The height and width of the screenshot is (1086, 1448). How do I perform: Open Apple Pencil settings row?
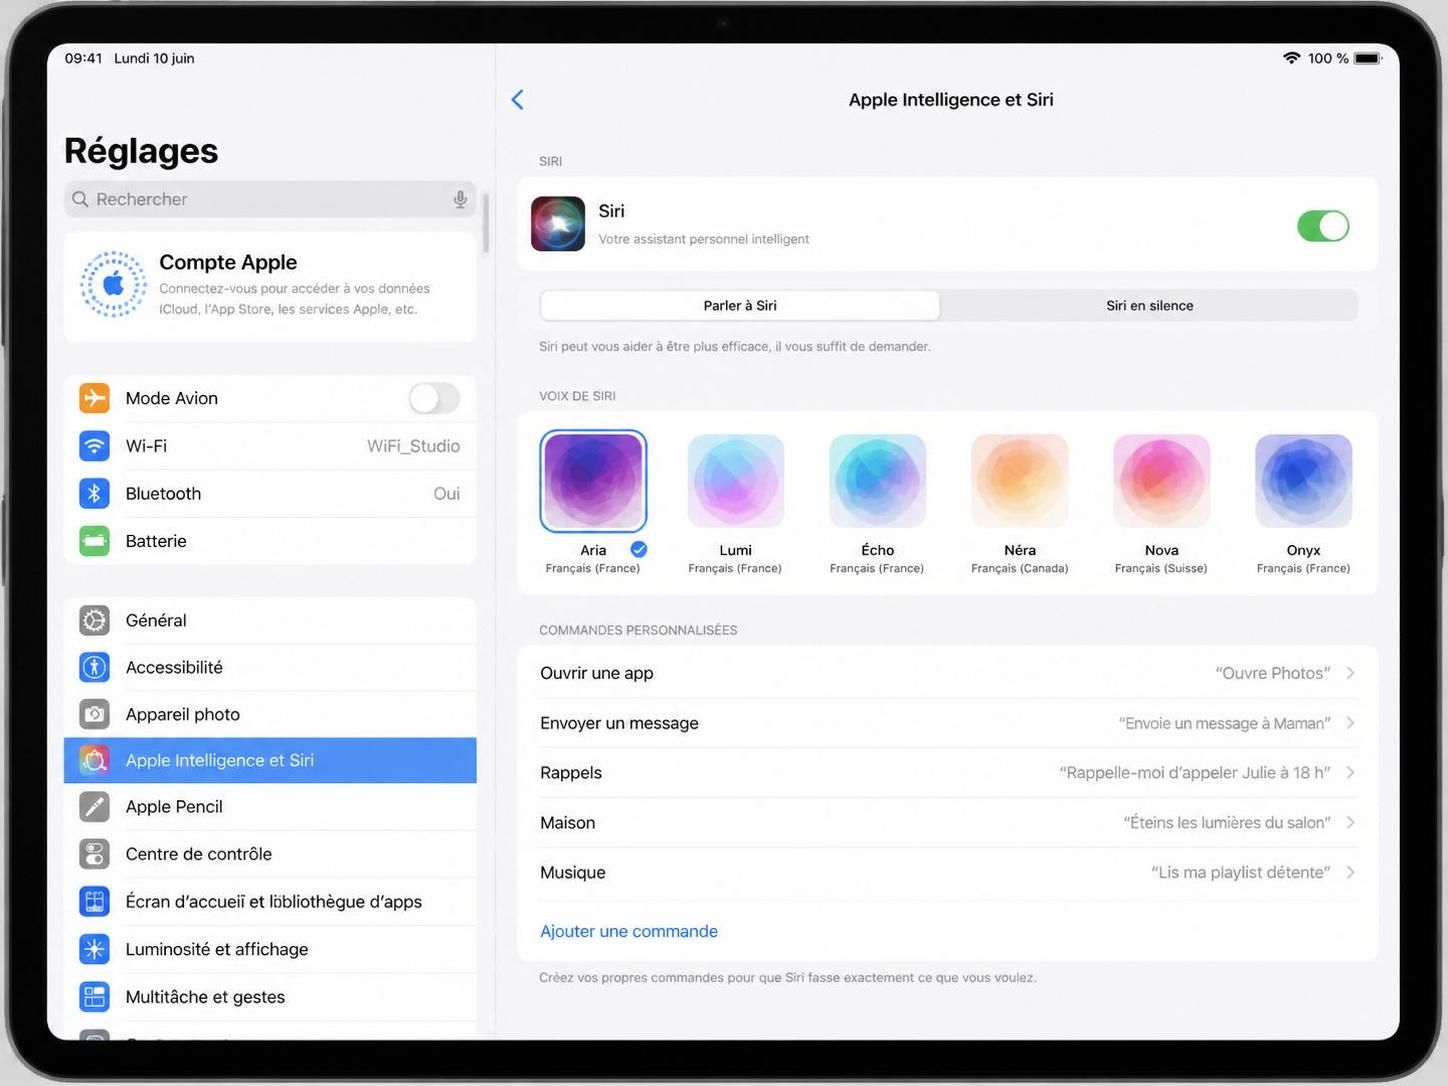(270, 806)
